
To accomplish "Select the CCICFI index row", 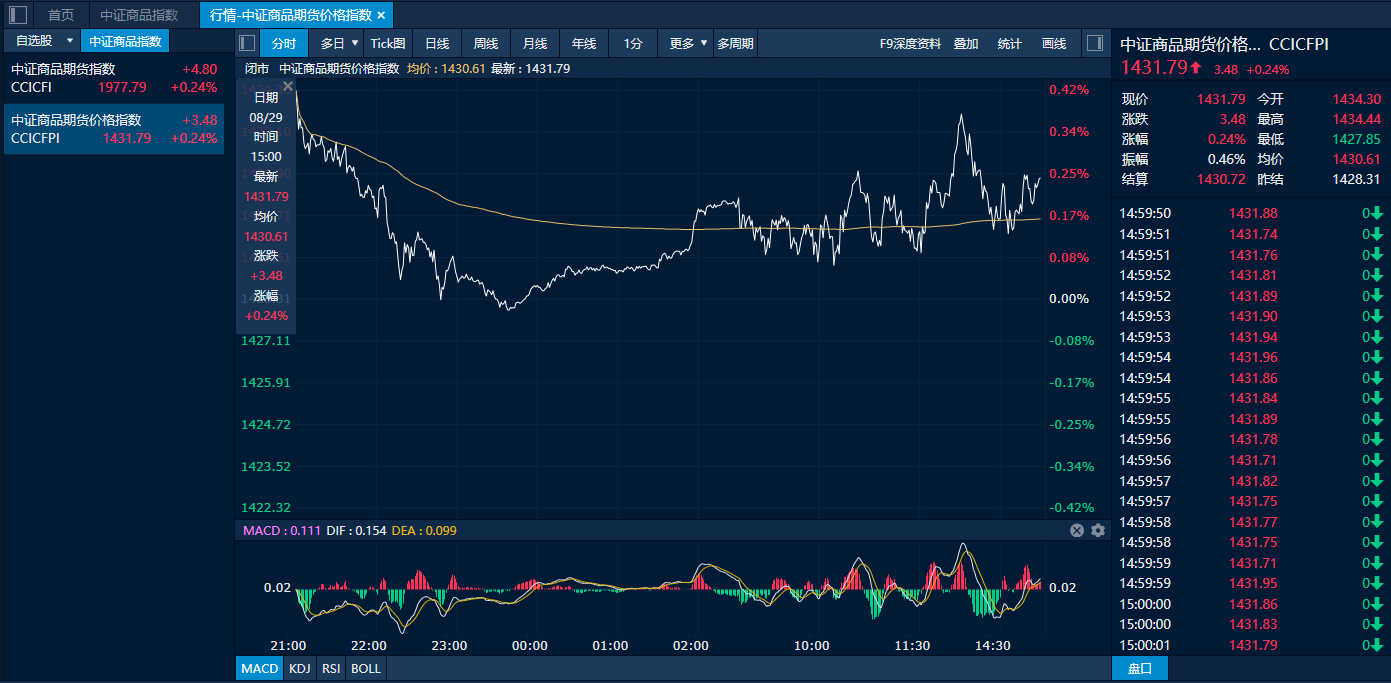I will pos(113,78).
